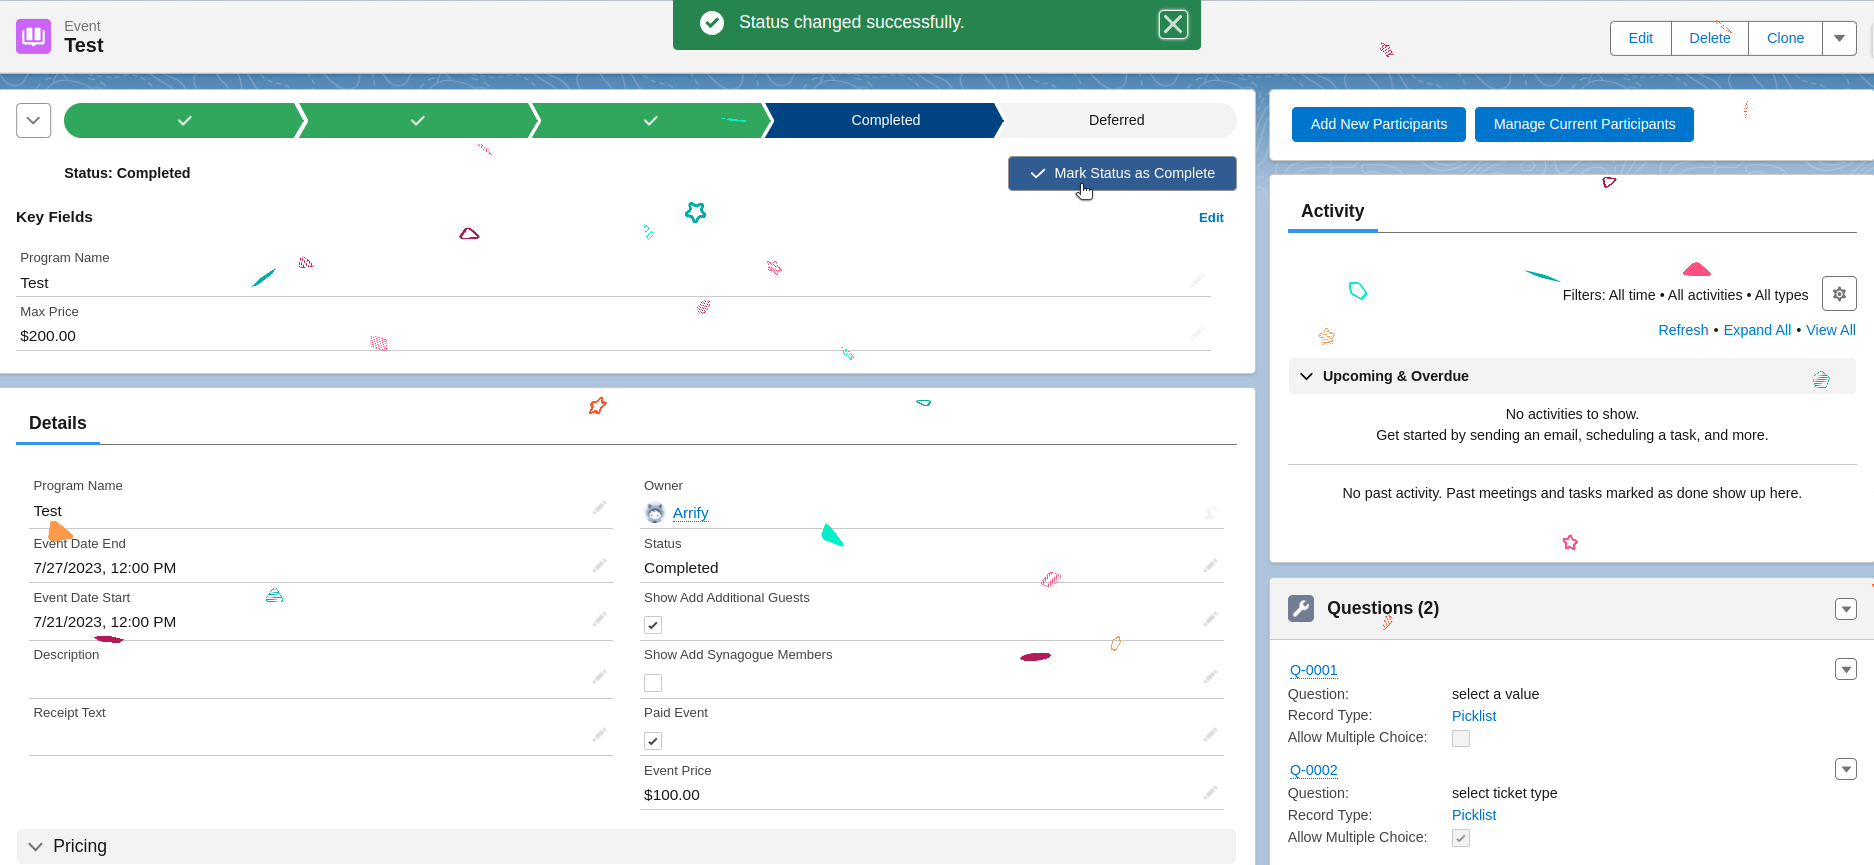Click the Event object icon in header
The image size is (1874, 865).
tap(33, 36)
